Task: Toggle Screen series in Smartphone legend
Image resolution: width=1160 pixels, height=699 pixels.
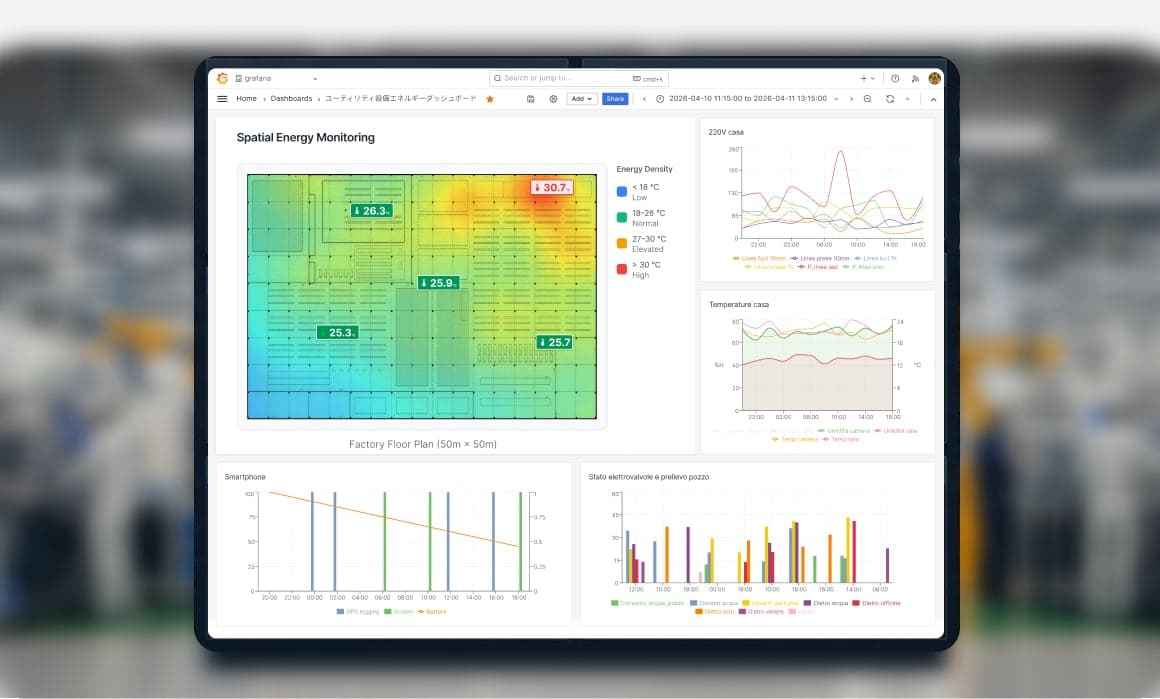Action: (x=399, y=611)
